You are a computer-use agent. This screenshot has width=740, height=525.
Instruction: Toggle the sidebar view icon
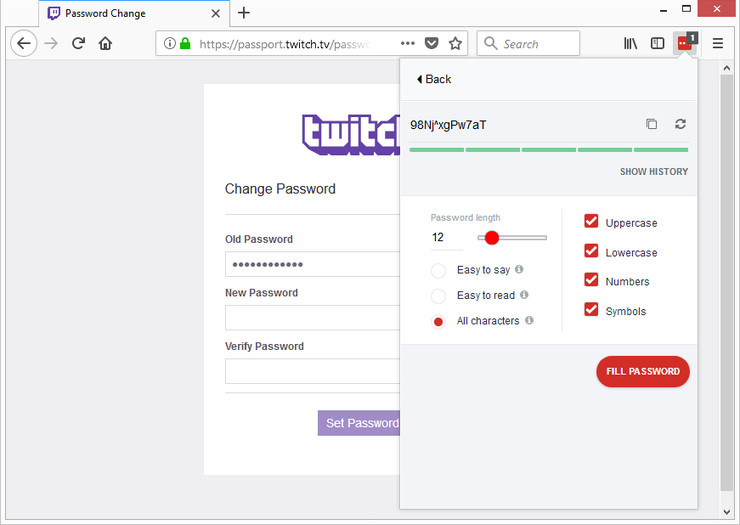657,43
